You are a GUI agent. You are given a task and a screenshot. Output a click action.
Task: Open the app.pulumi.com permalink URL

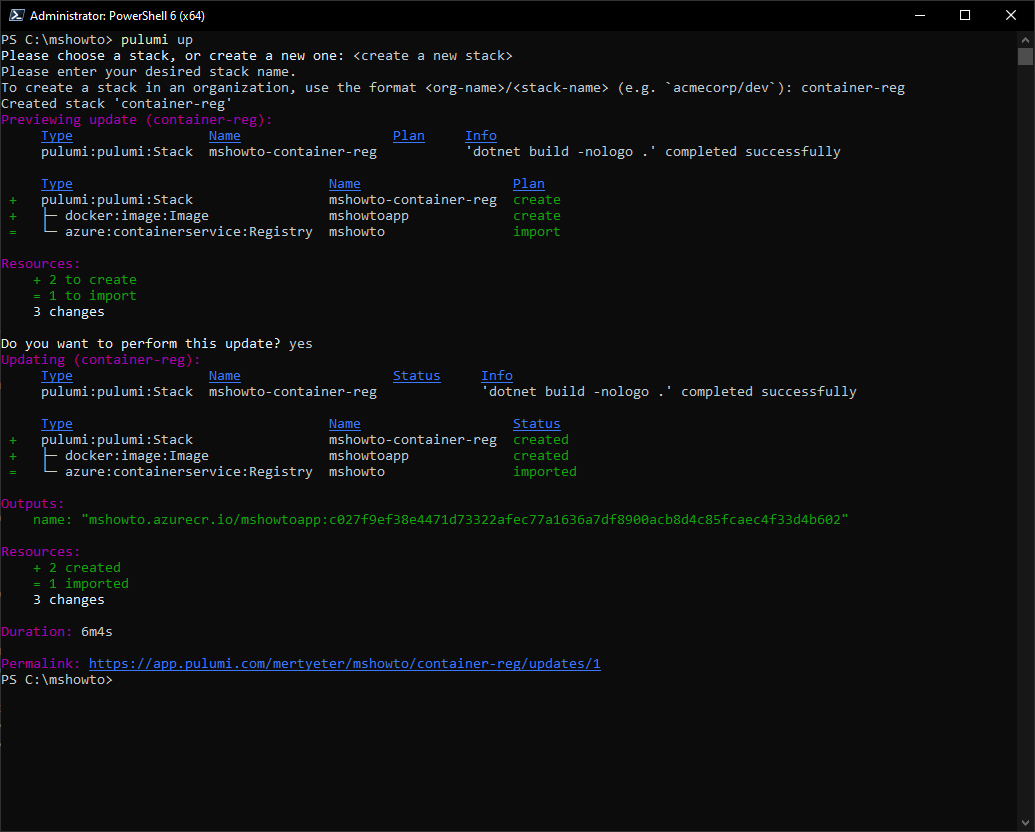(345, 664)
